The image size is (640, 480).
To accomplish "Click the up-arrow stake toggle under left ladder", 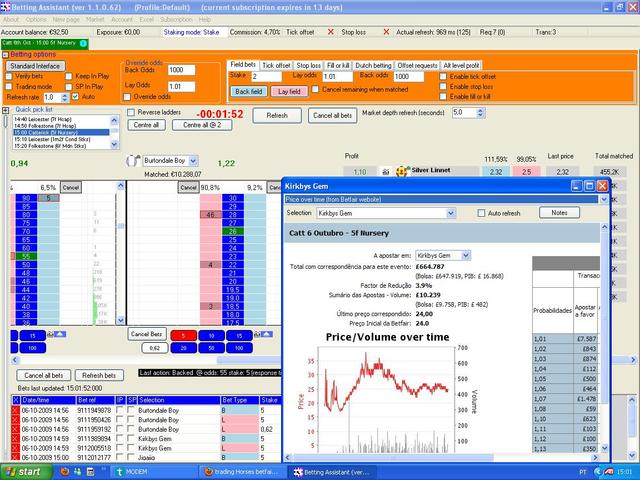I will pyautogui.click(x=60, y=335).
